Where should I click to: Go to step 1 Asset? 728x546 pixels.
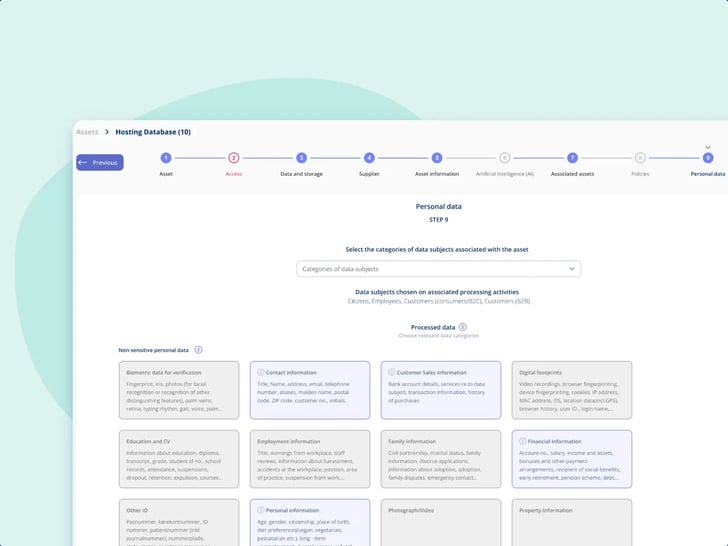click(166, 158)
